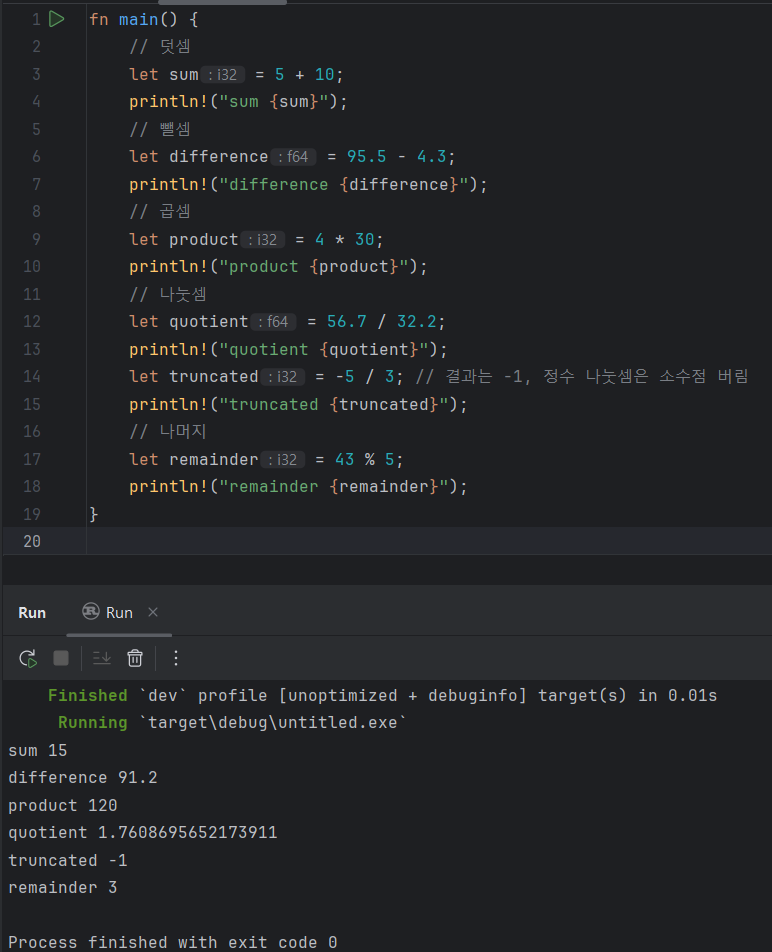Clear the console with the trash icon

tap(135, 658)
